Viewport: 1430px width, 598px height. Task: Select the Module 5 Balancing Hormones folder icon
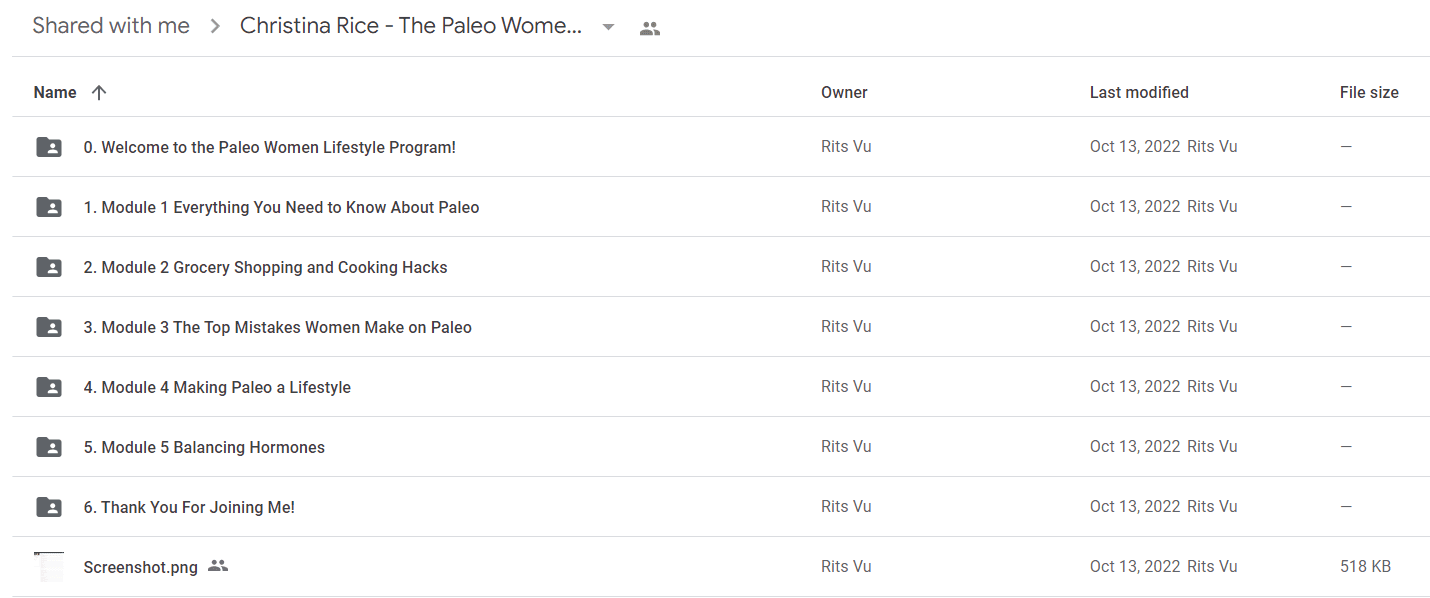(x=49, y=447)
